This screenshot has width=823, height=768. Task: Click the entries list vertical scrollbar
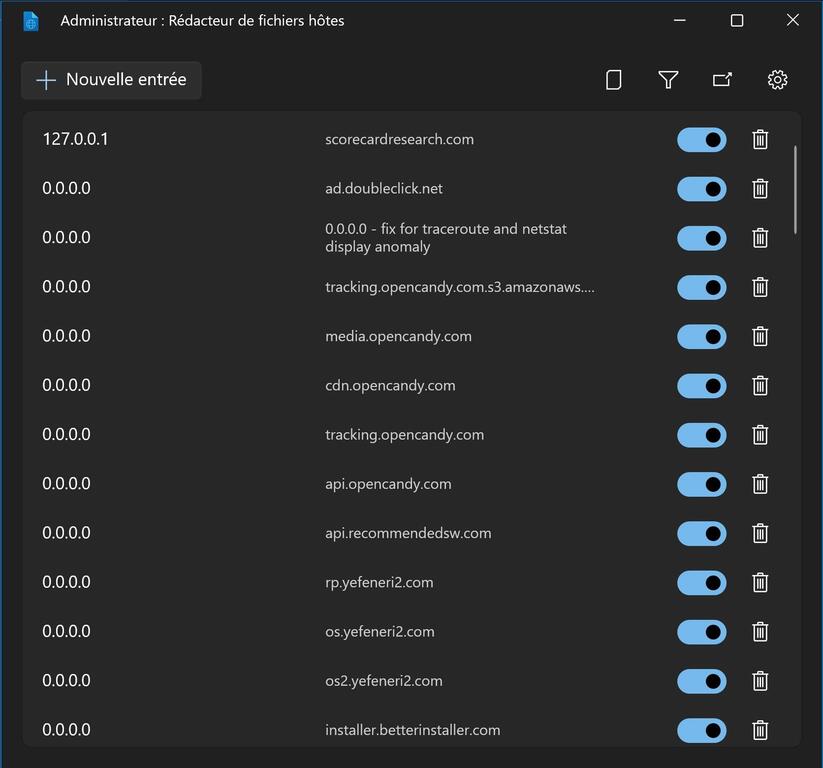[795, 190]
